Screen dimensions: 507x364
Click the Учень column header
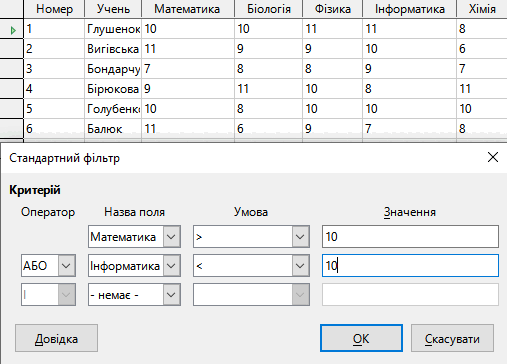(x=113, y=9)
